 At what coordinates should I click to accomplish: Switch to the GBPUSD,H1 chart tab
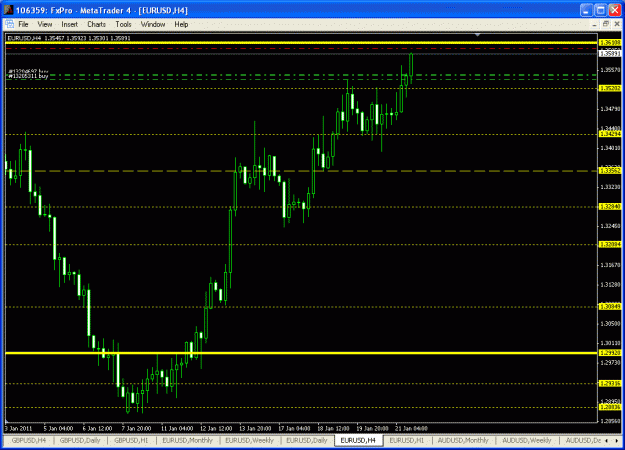pos(131,440)
